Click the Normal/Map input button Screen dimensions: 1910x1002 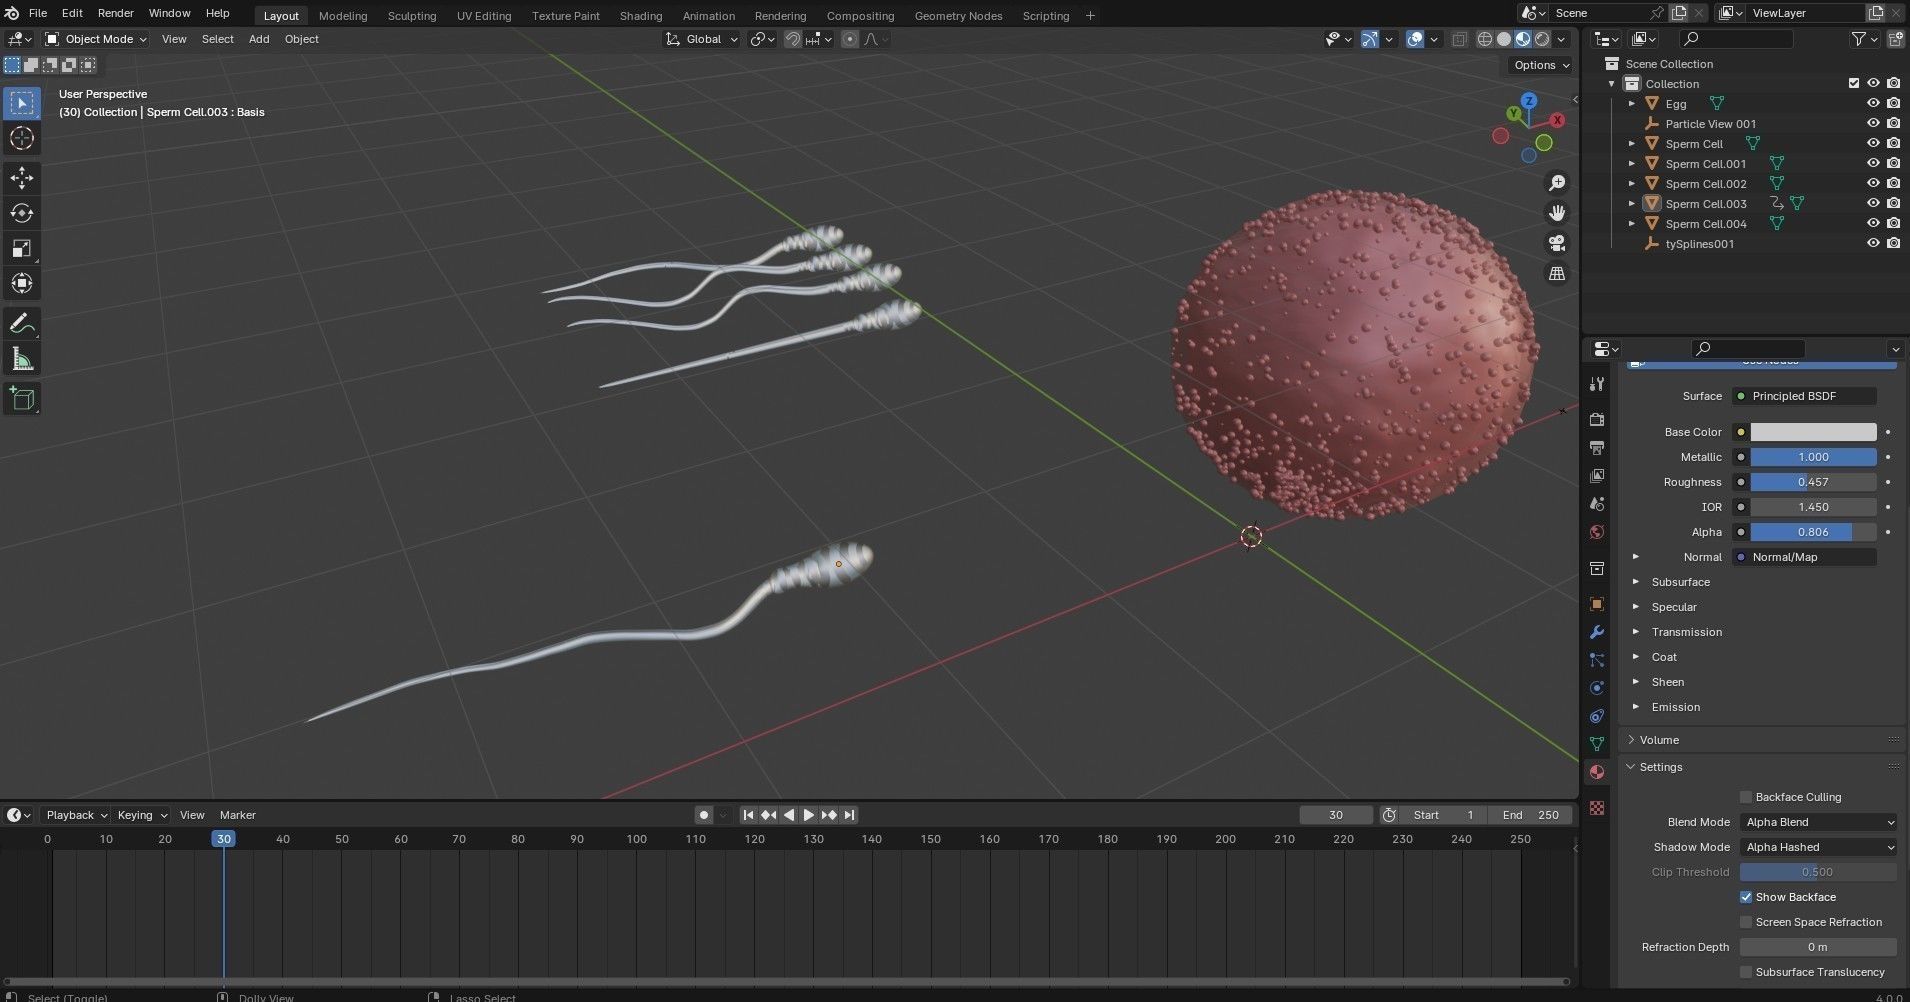coord(1804,557)
